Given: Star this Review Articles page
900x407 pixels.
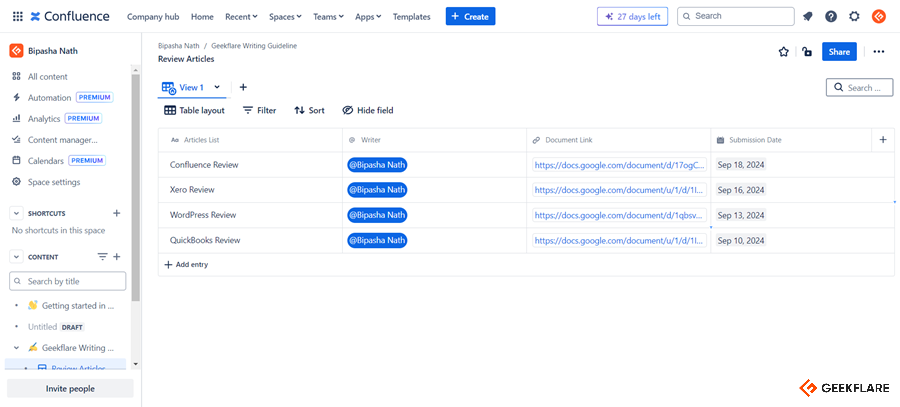Looking at the screenshot, I should tap(783, 52).
